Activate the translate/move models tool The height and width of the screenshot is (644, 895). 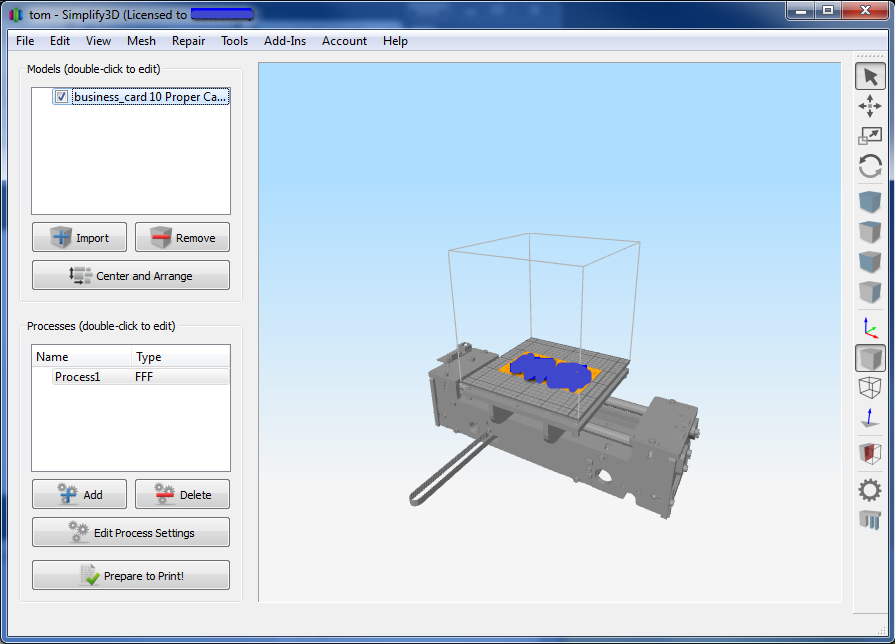click(x=870, y=106)
